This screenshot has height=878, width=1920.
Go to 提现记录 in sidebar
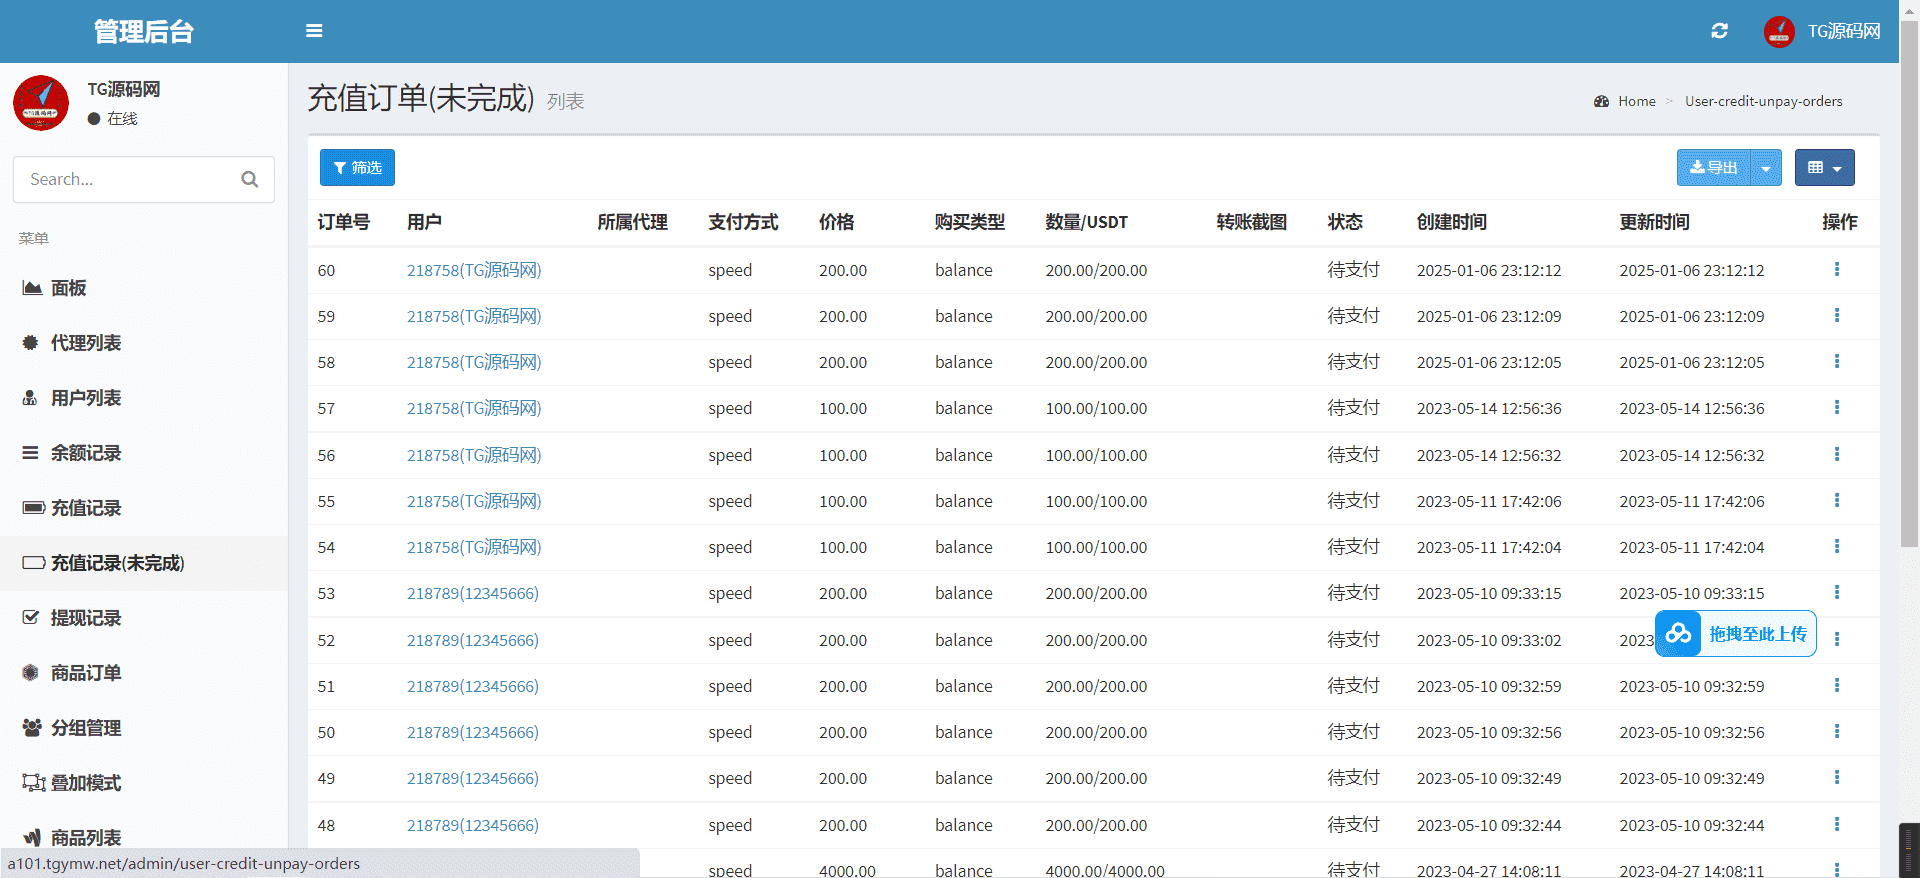86,618
